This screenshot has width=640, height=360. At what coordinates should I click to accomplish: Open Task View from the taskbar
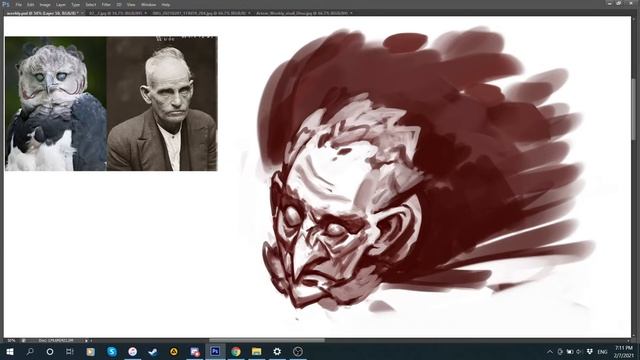coord(70,351)
